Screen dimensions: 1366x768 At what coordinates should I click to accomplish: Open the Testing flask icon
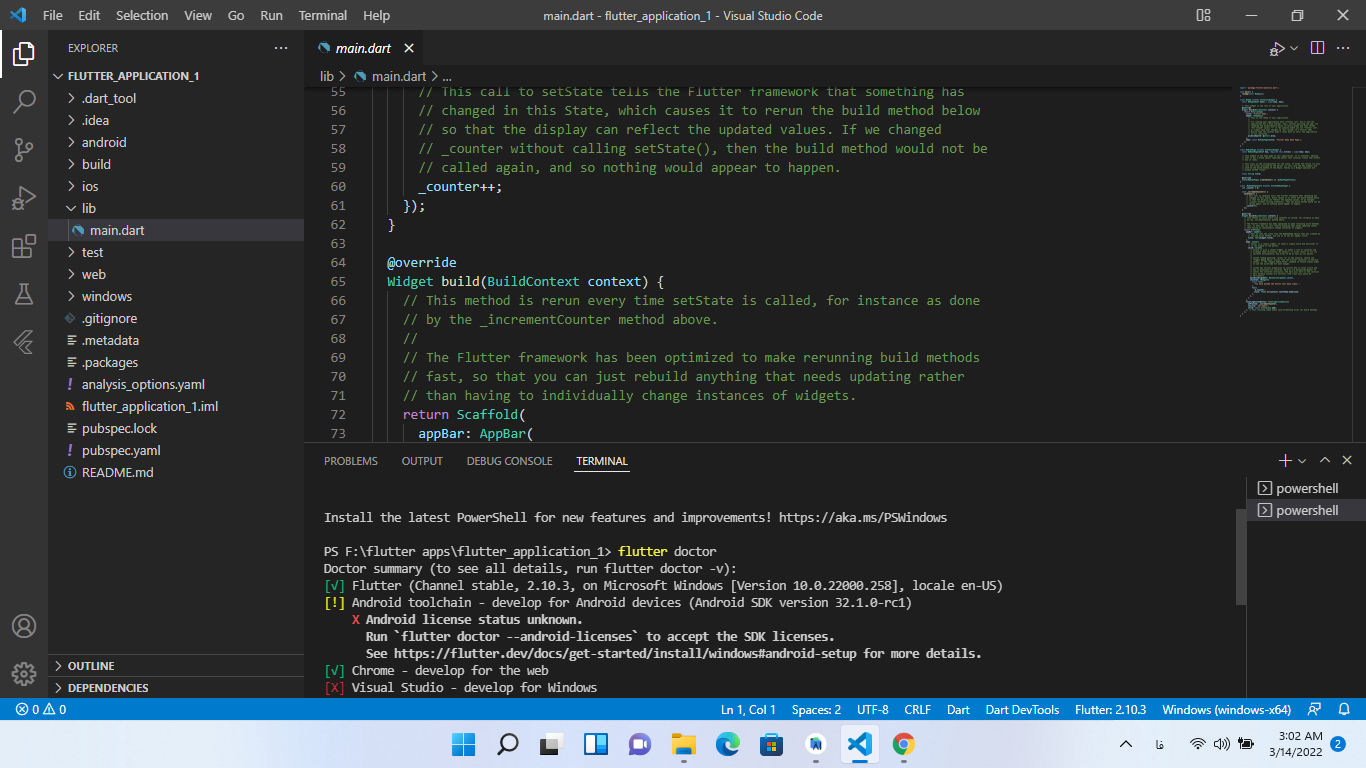coord(24,294)
